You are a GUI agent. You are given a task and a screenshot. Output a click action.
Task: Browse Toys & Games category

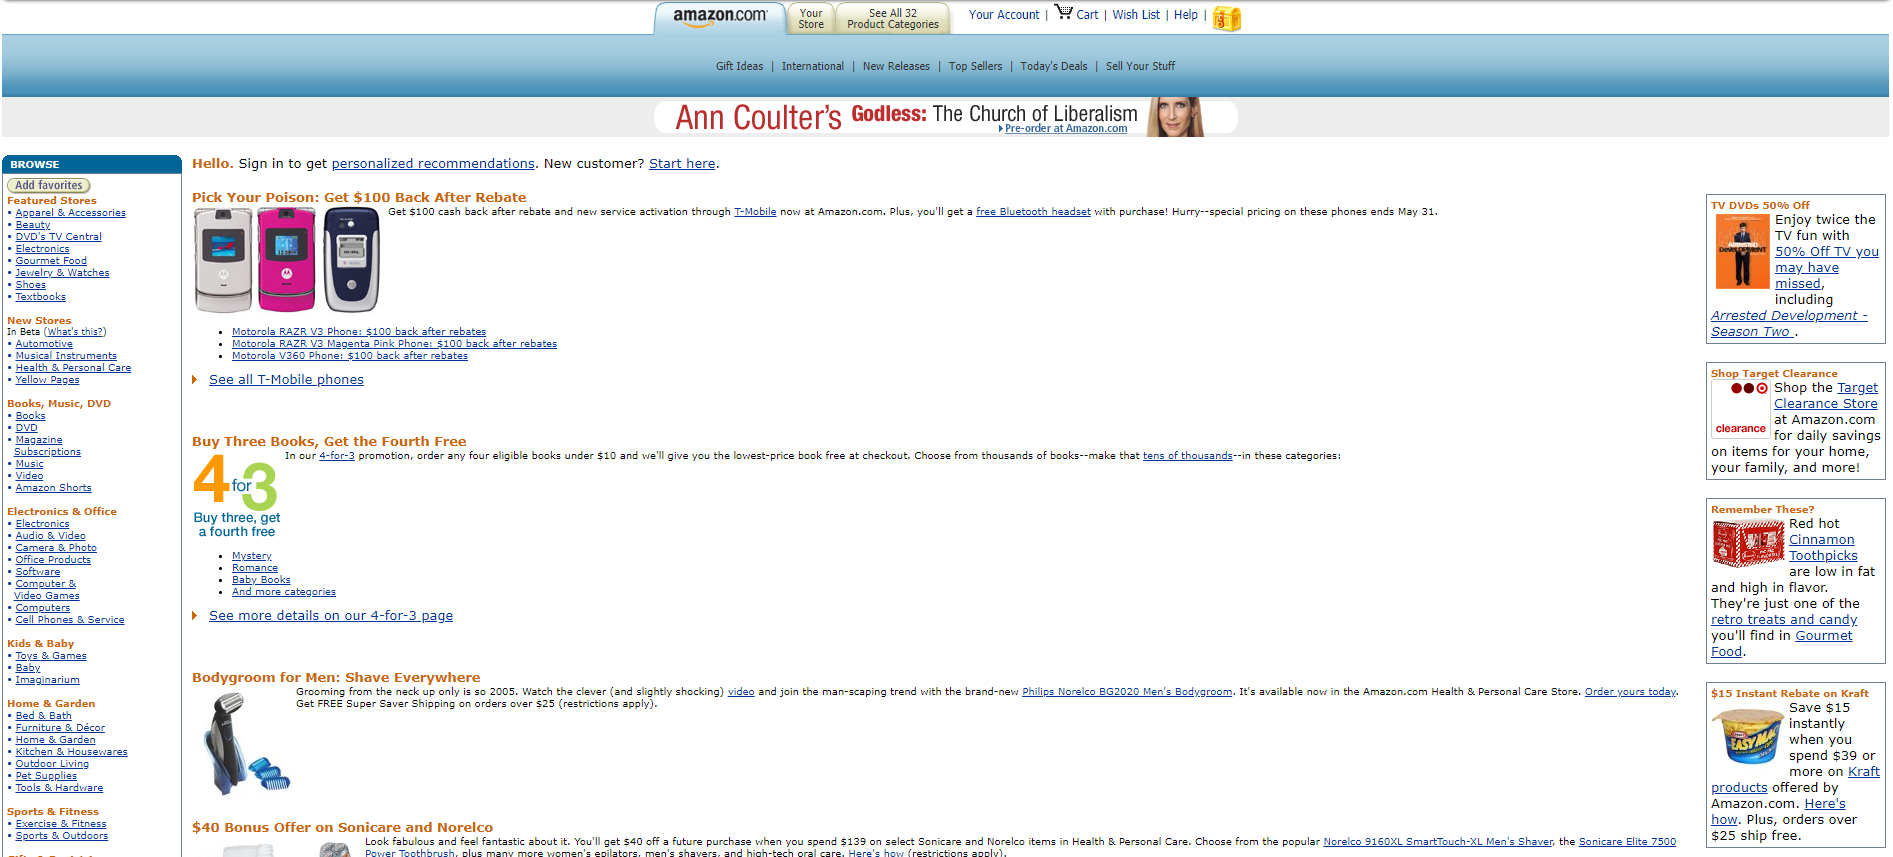pyautogui.click(x=51, y=656)
